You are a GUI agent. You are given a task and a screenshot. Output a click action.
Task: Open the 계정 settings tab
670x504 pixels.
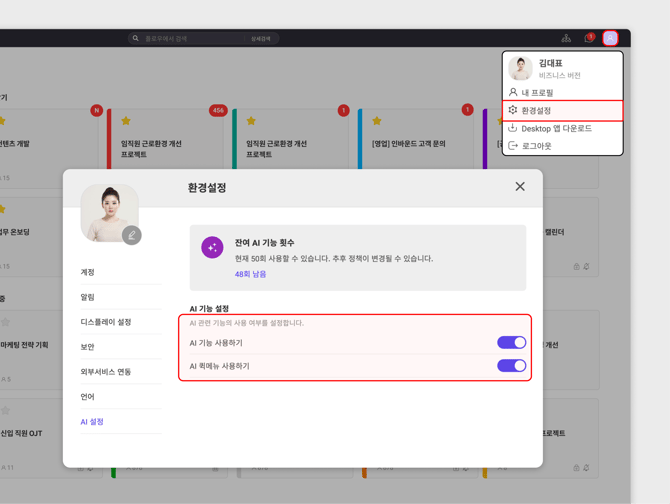pyautogui.click(x=121, y=272)
